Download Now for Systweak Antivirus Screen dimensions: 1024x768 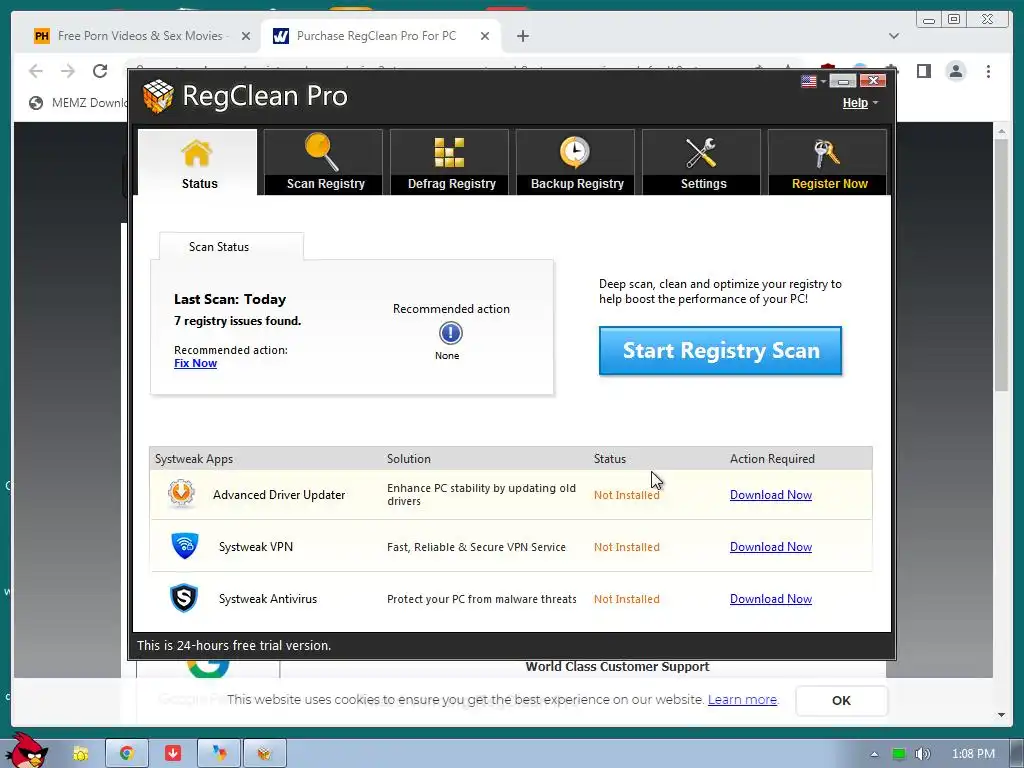(x=771, y=599)
